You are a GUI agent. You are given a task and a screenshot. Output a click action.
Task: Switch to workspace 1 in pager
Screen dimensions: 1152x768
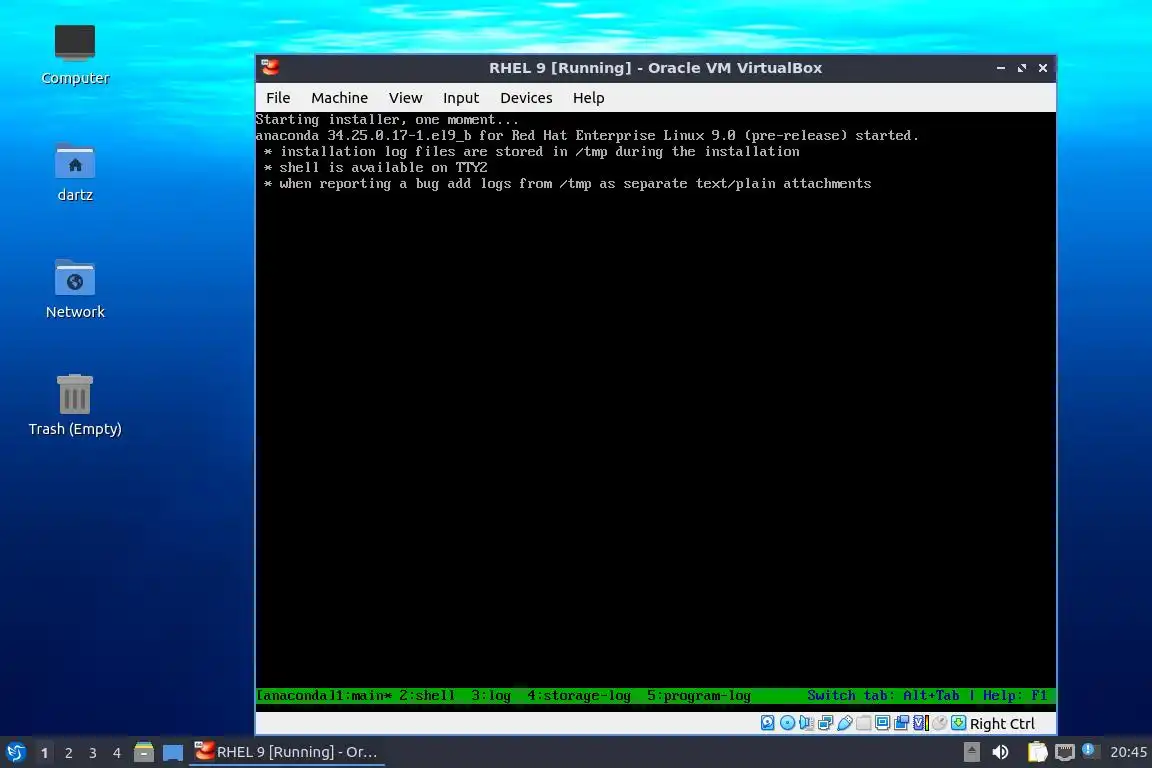pyautogui.click(x=44, y=753)
